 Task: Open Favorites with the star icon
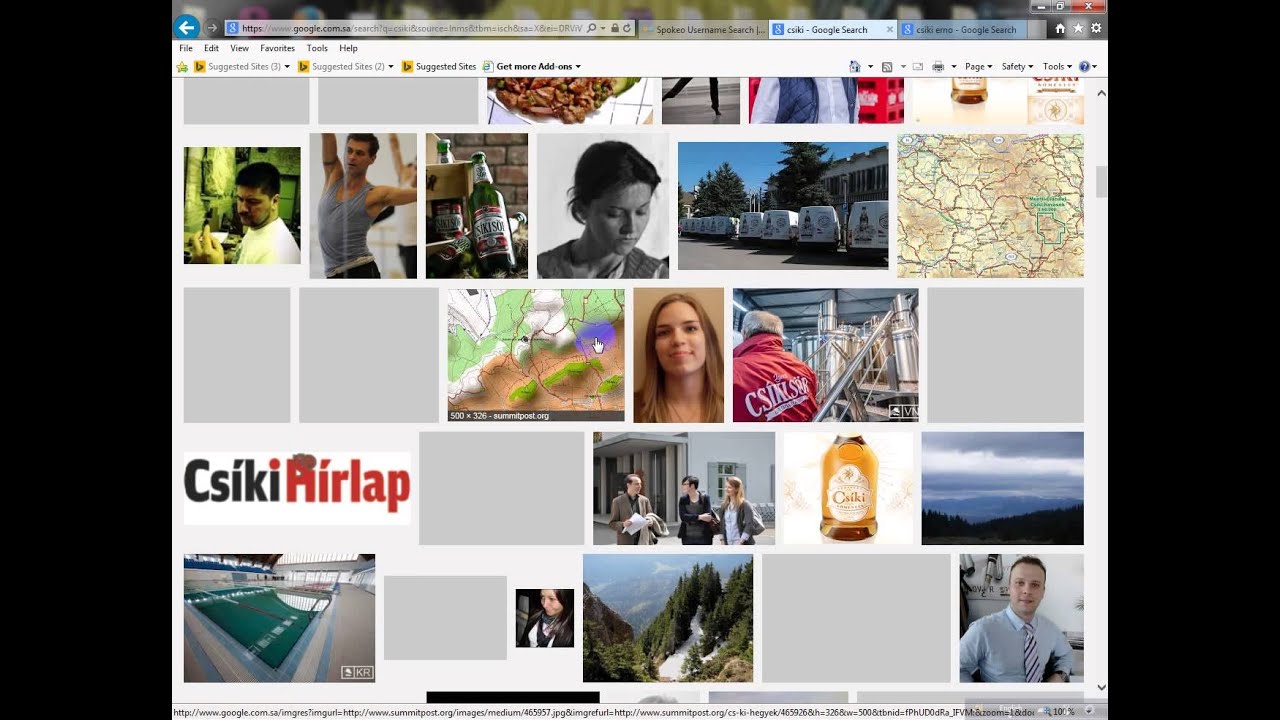(x=1078, y=29)
